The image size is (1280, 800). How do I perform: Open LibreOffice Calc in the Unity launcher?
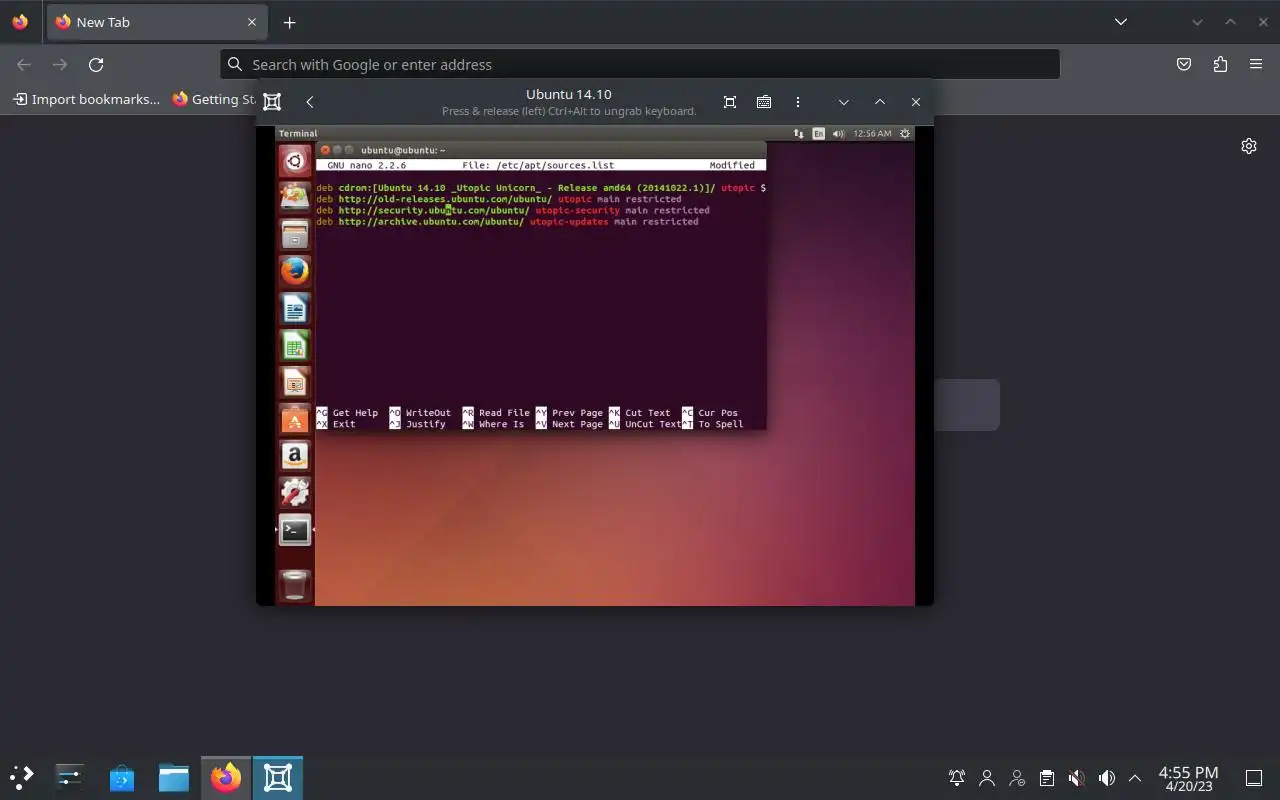[295, 345]
